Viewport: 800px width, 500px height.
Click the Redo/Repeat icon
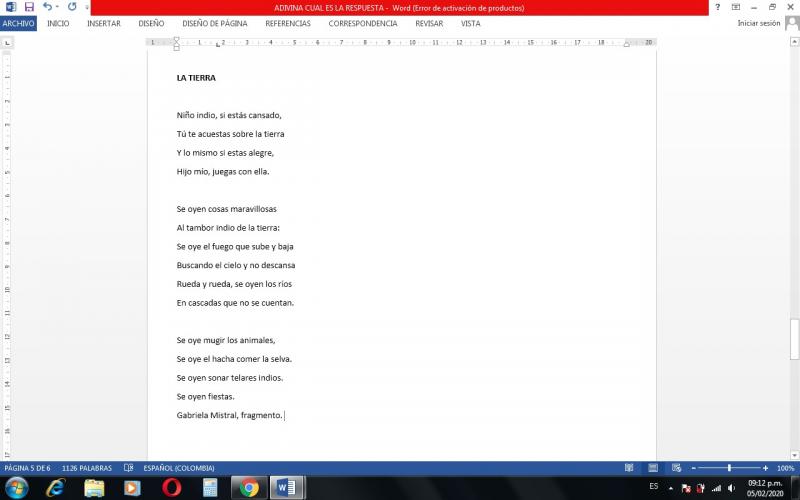click(72, 7)
